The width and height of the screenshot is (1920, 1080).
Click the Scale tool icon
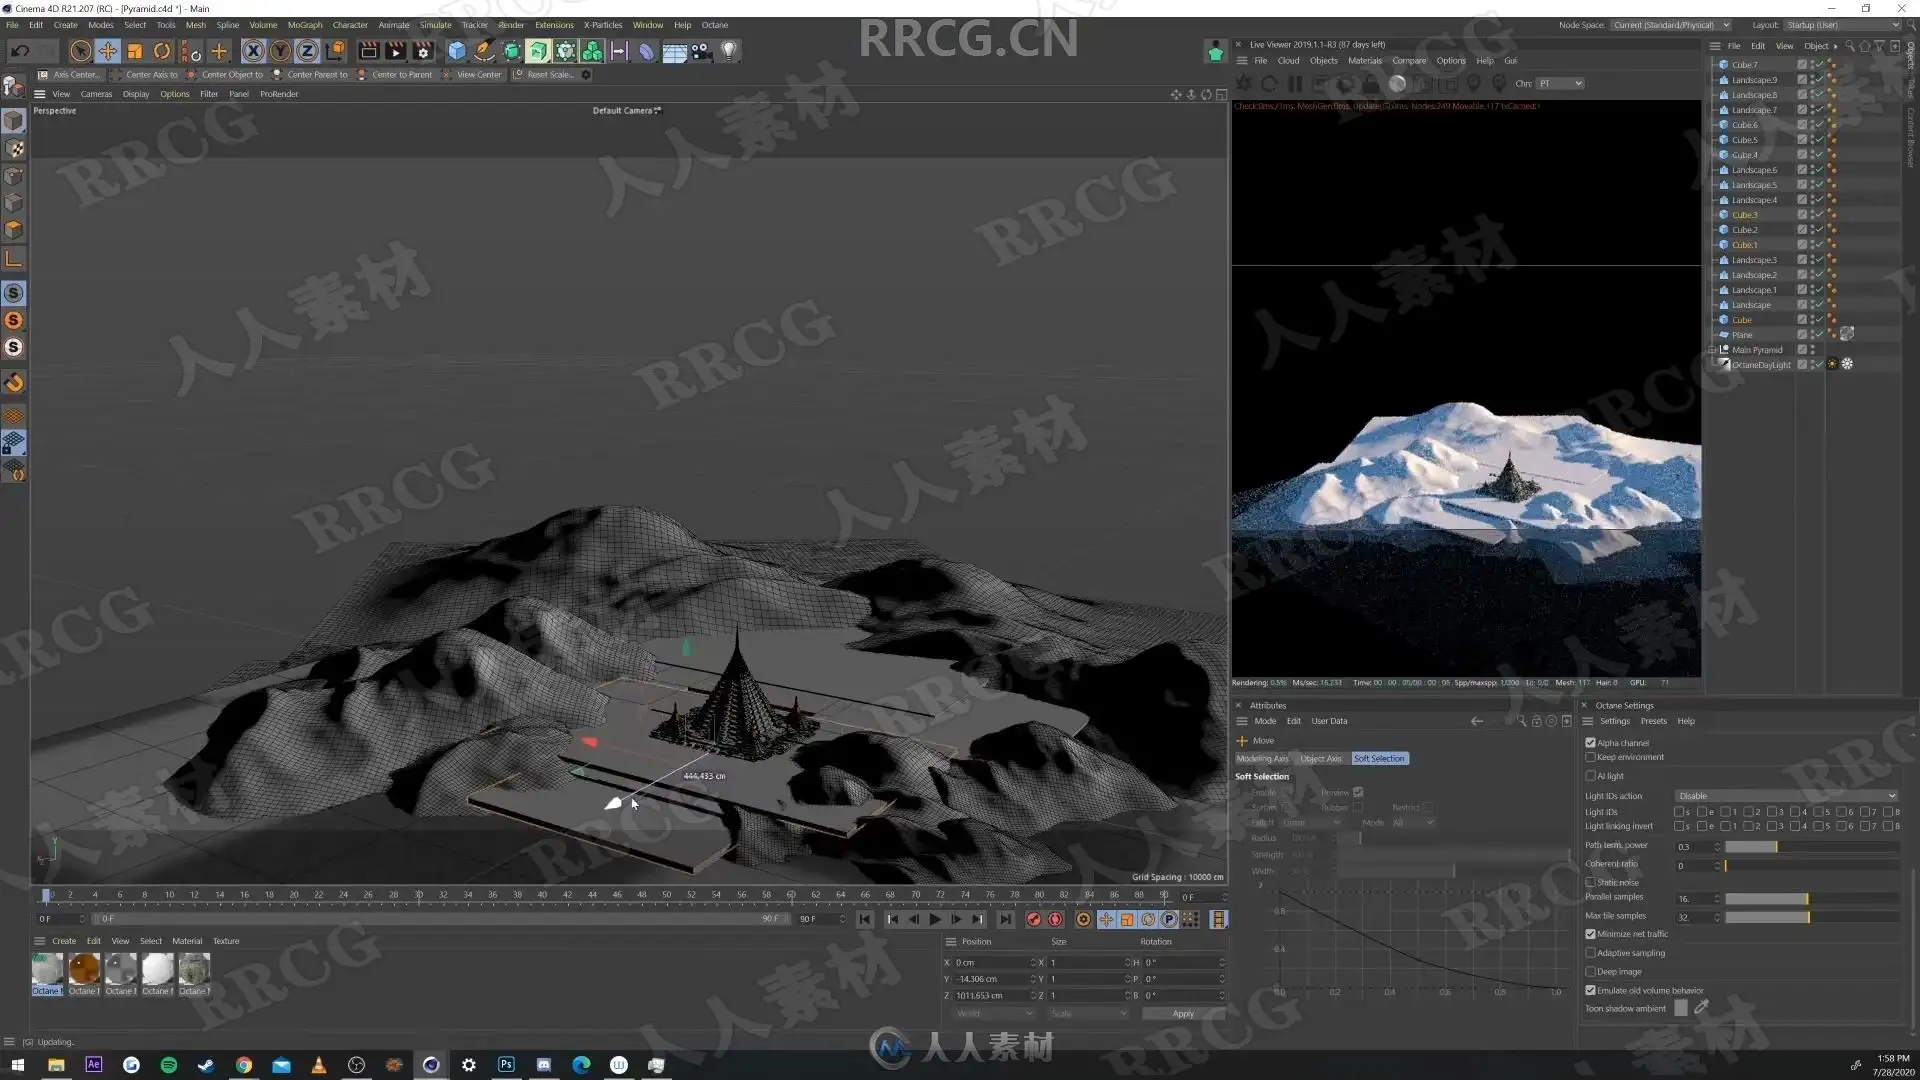[x=135, y=51]
